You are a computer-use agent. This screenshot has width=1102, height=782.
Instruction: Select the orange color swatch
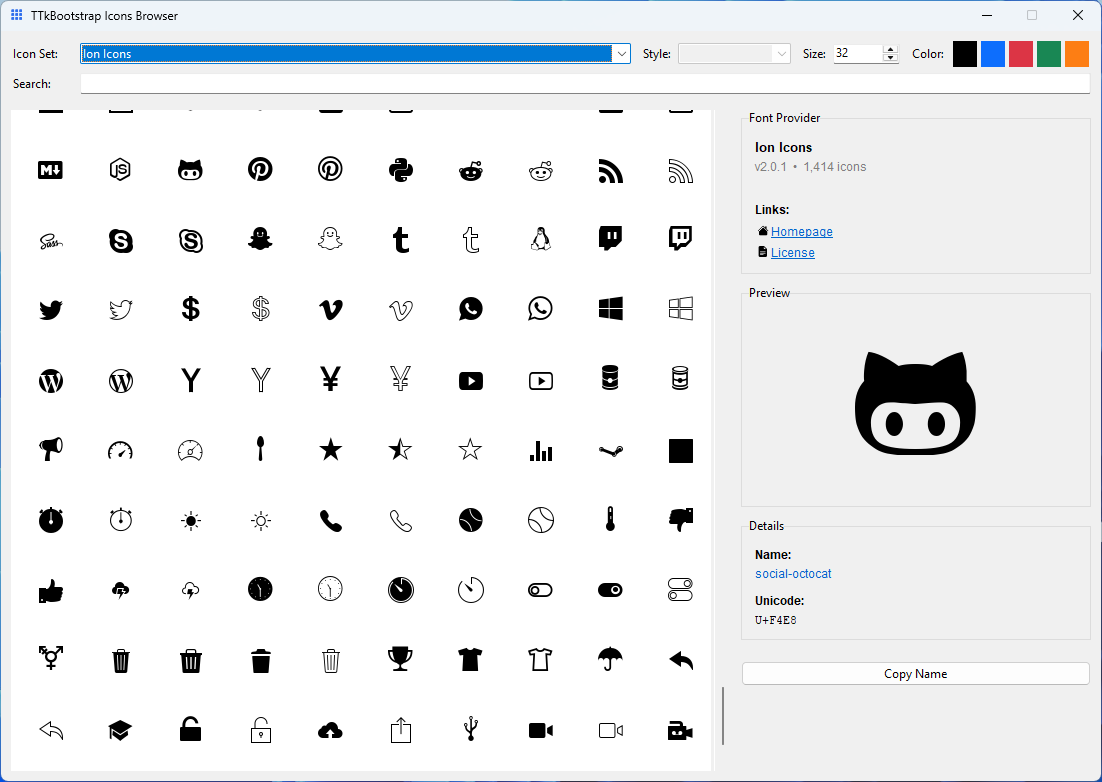tap(1076, 53)
